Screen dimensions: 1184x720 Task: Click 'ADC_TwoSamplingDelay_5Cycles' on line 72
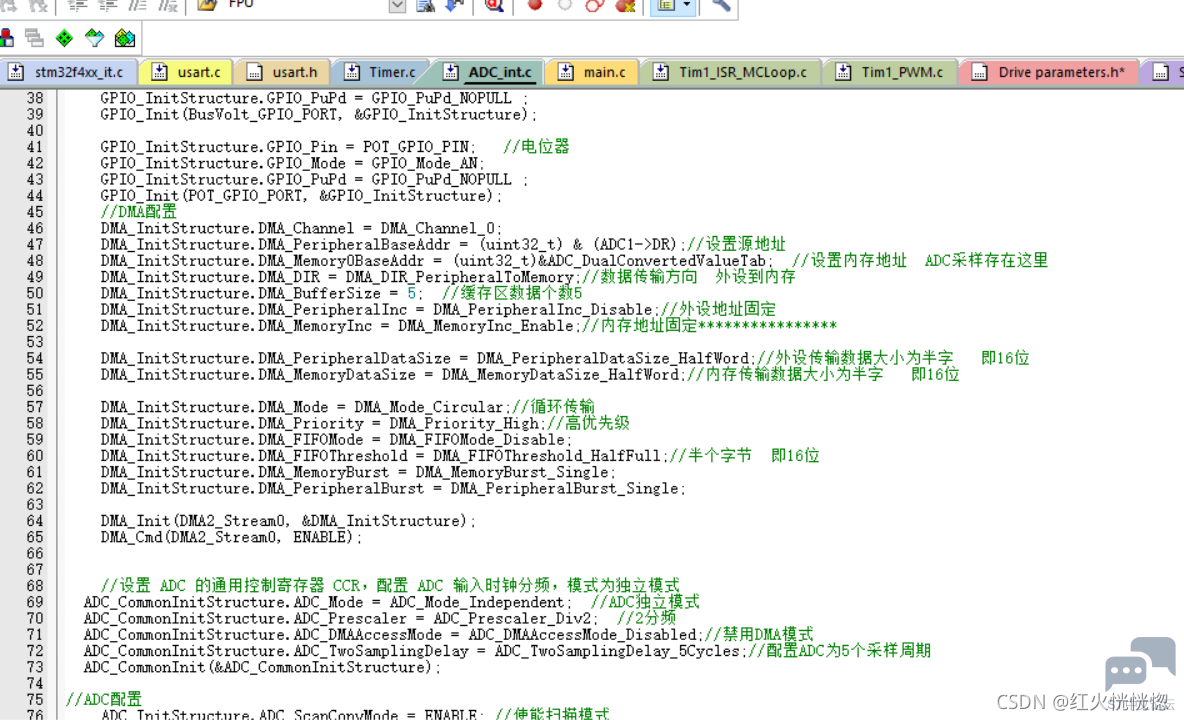(x=617, y=651)
